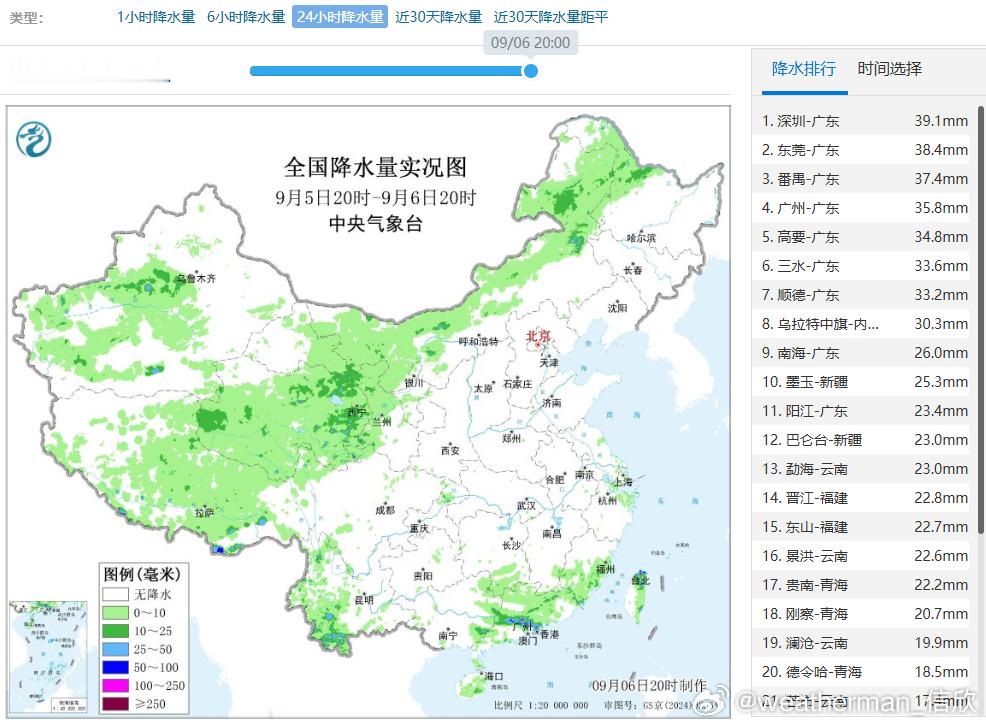Click the active 24小时降水量 tab
This screenshot has height=726, width=986.
tap(340, 17)
